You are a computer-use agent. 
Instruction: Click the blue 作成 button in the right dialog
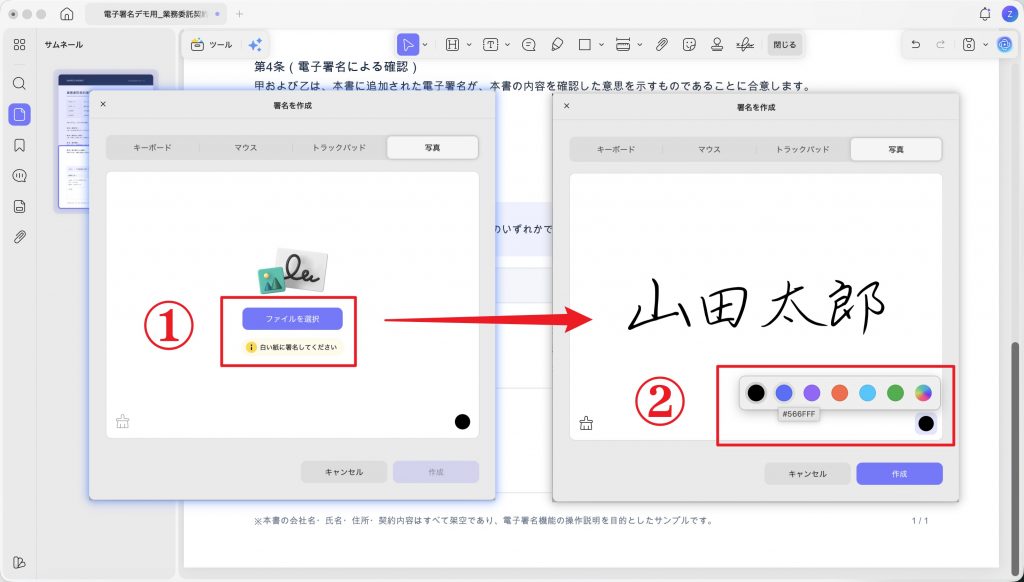pos(899,474)
